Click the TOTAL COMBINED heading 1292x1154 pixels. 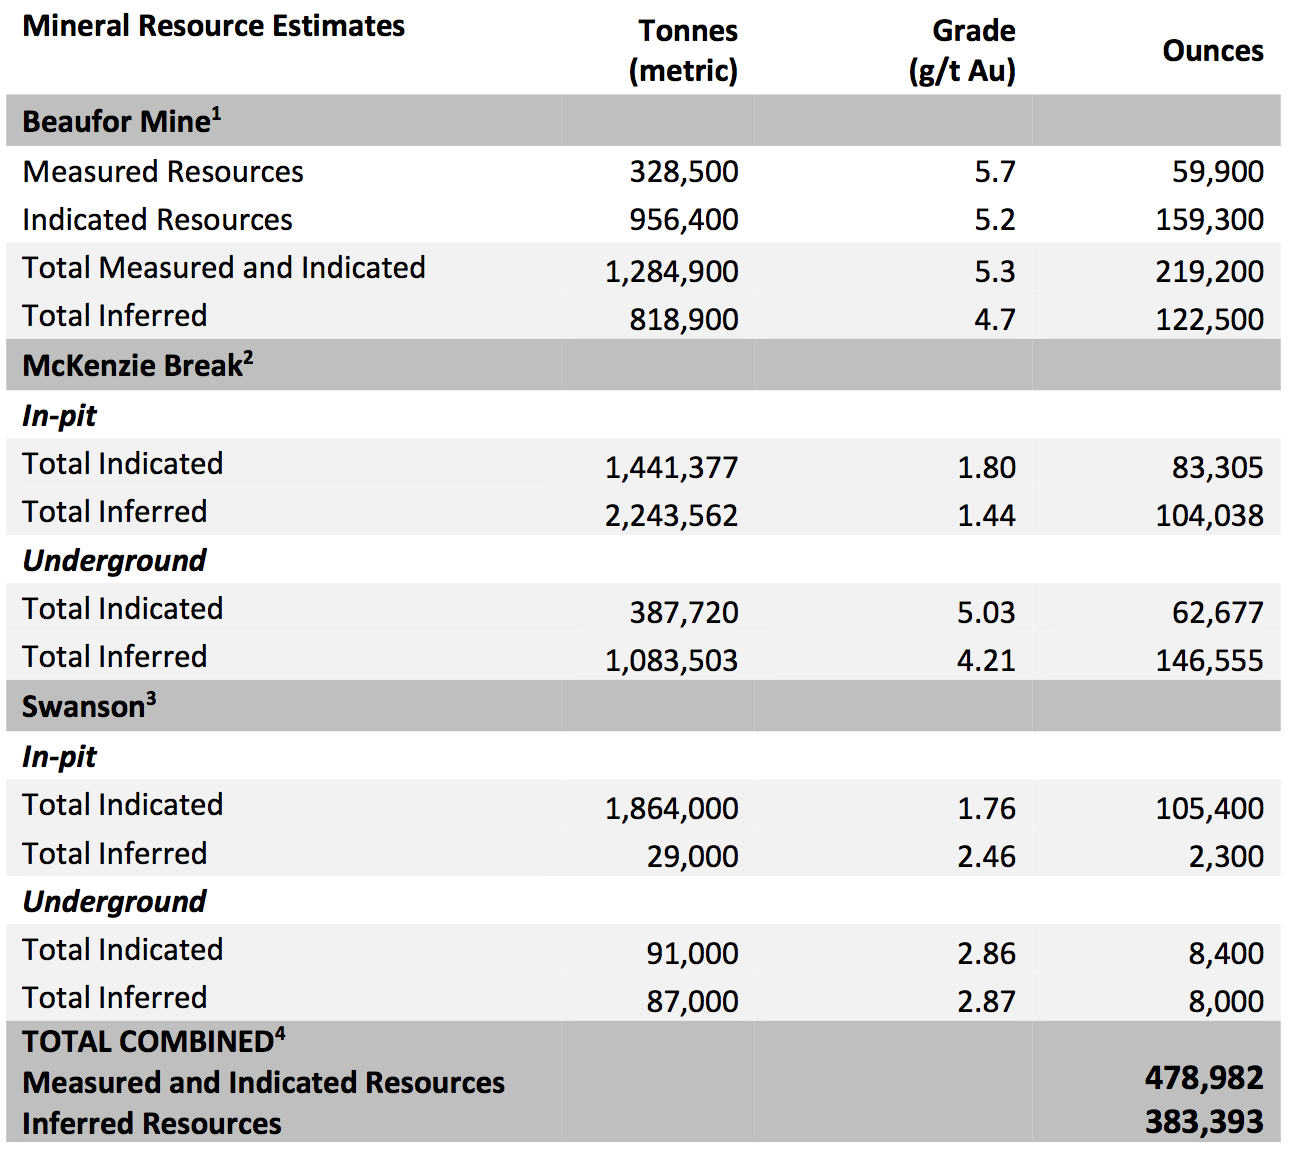pos(147,1042)
